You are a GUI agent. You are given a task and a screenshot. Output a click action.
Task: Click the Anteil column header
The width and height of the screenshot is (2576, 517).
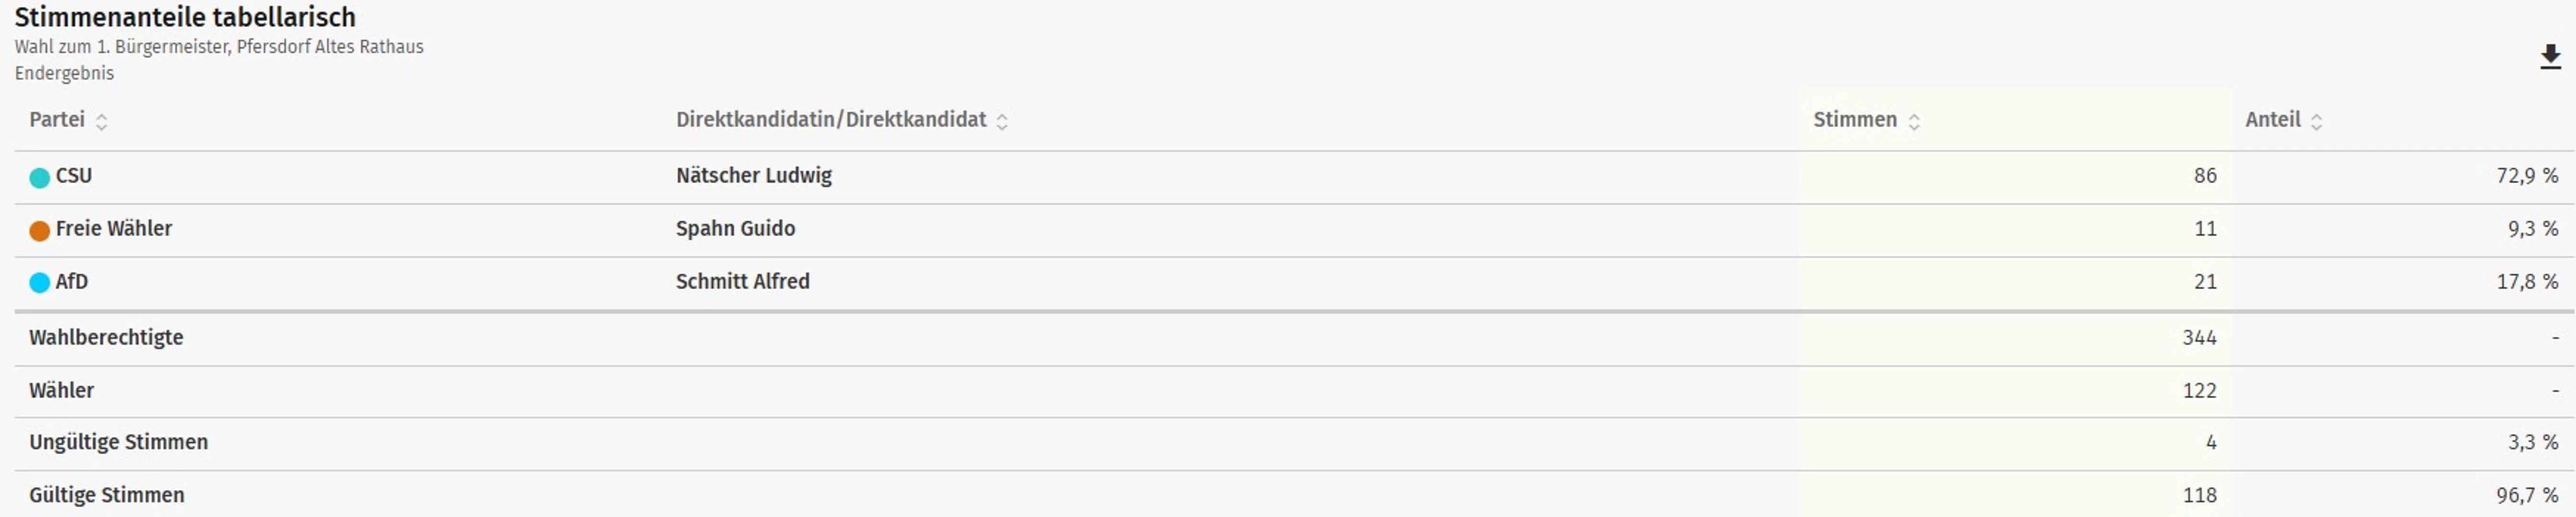pos(2272,120)
